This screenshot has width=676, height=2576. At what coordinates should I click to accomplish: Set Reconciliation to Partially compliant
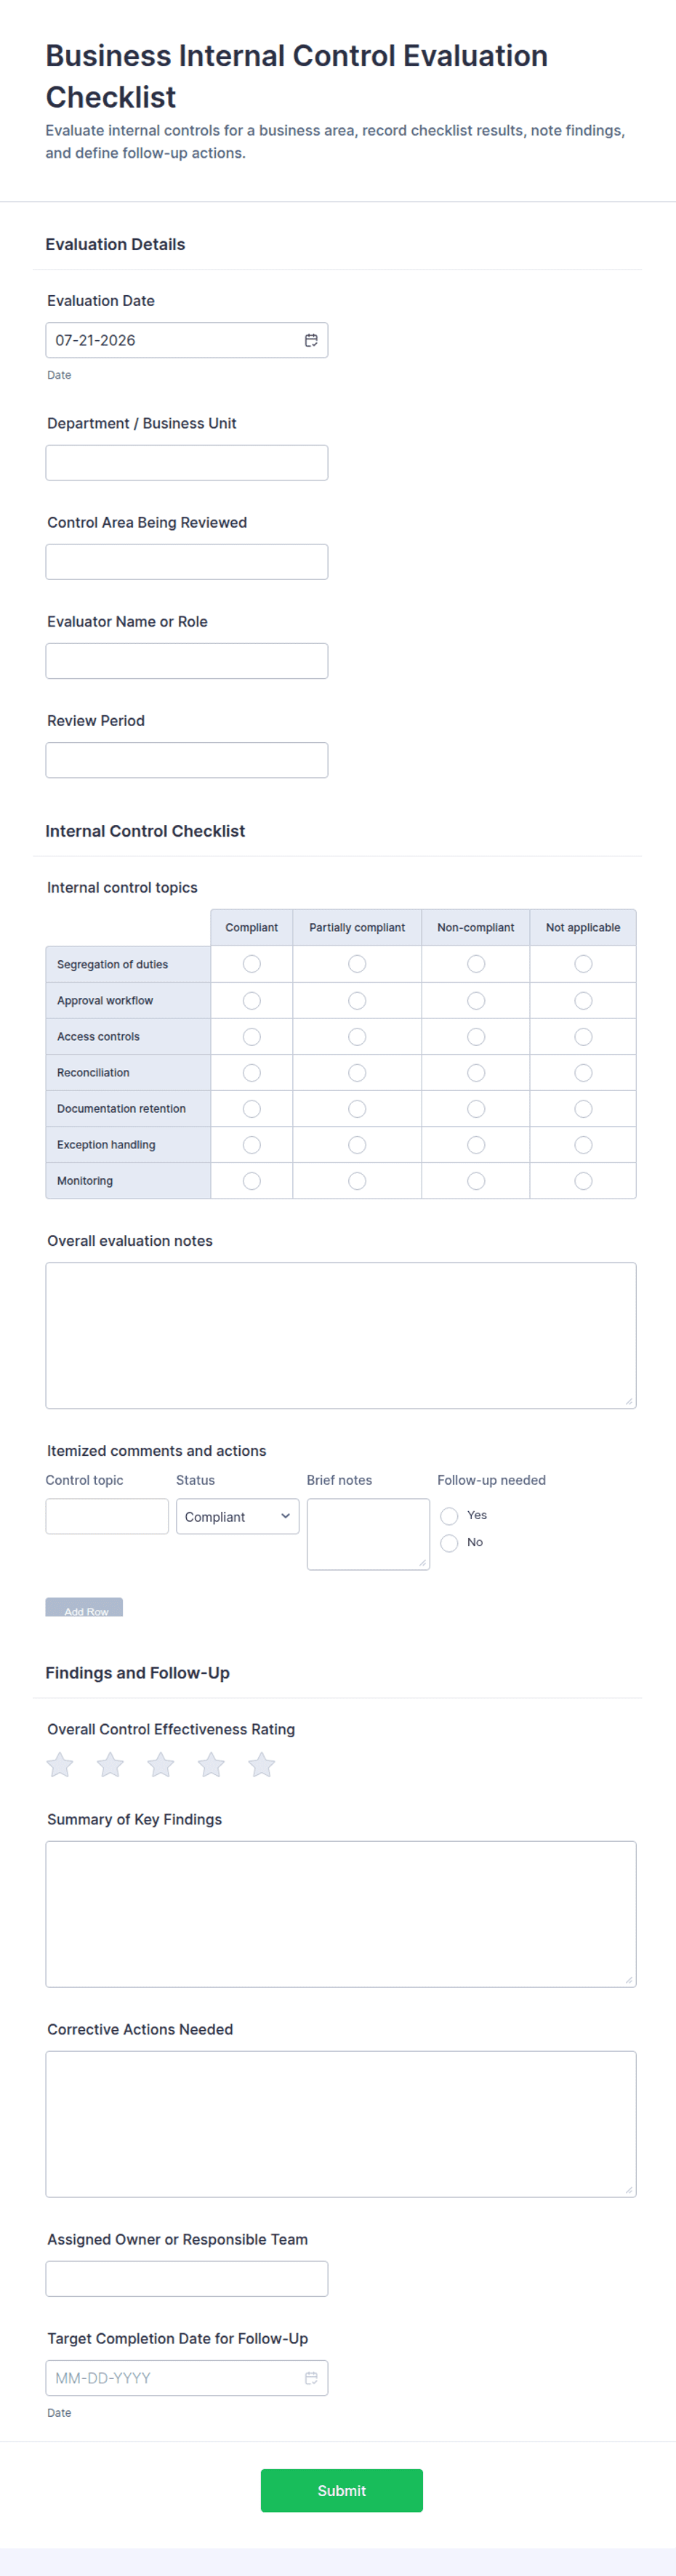click(x=357, y=1073)
